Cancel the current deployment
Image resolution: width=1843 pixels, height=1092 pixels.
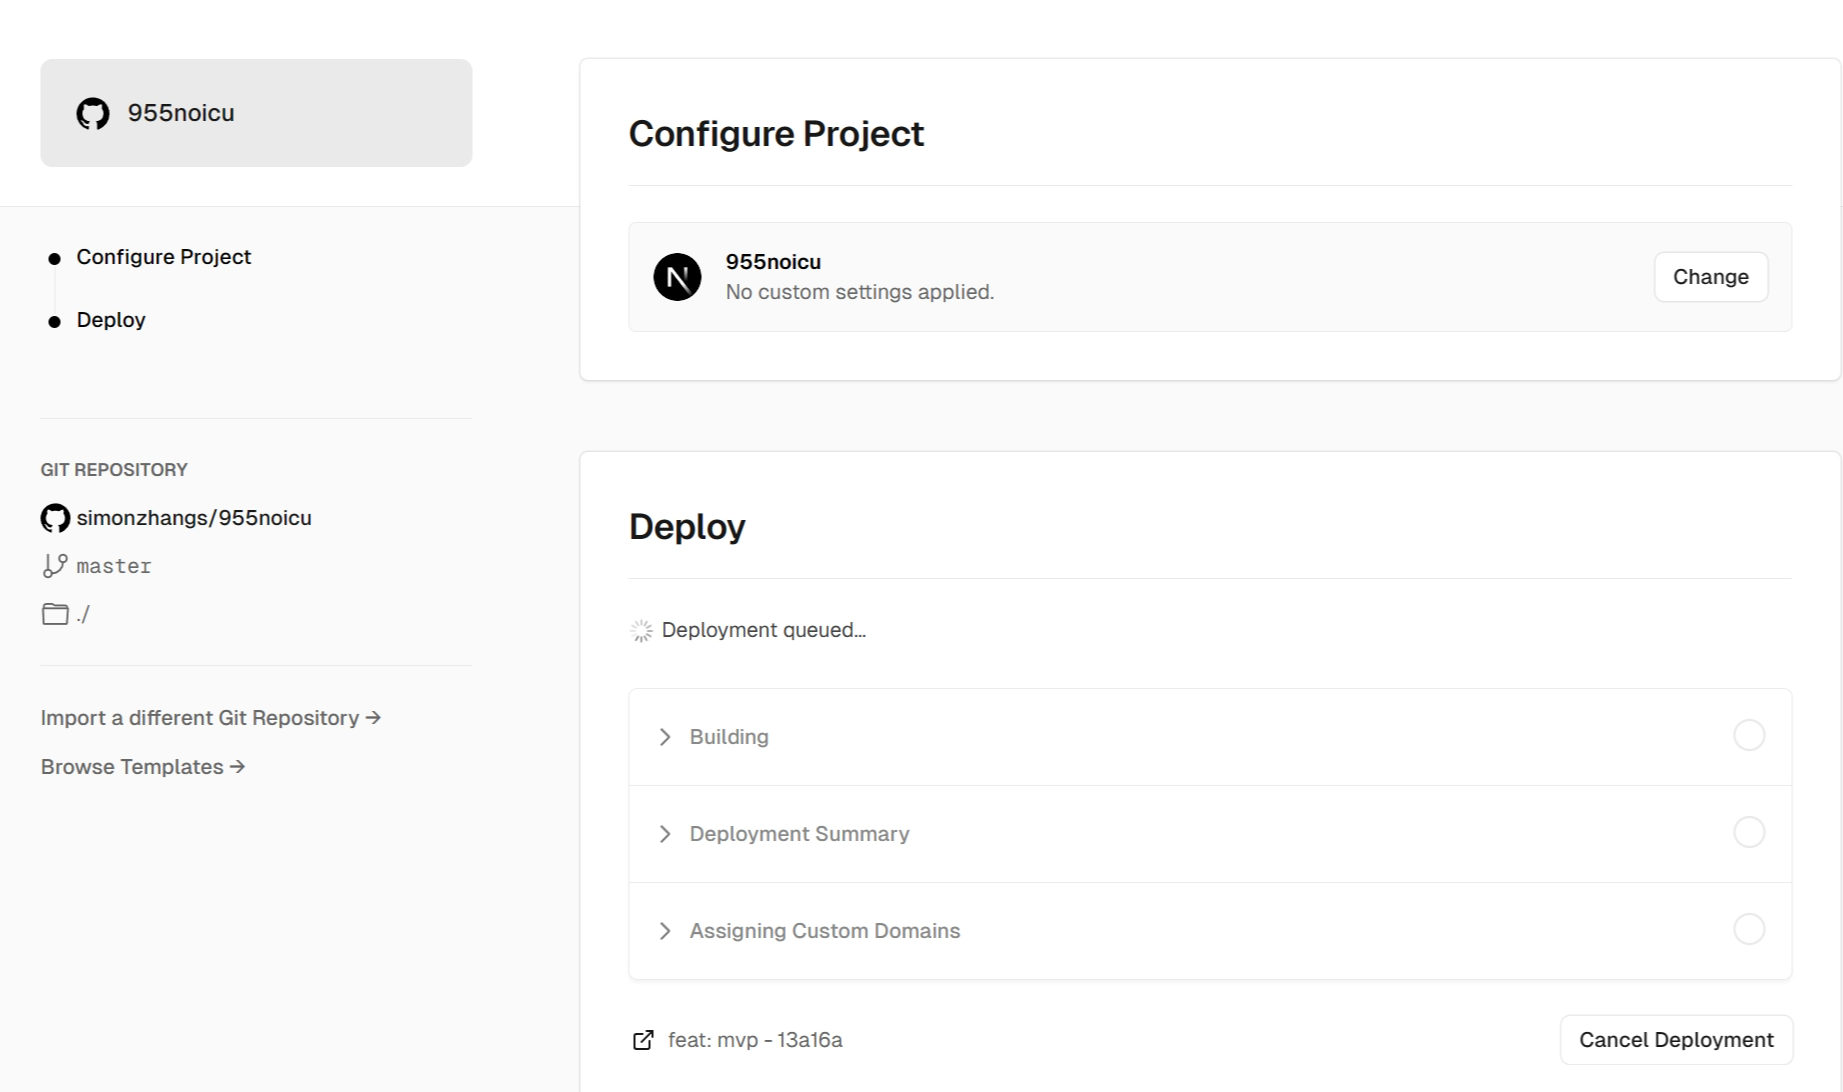1675,1039
